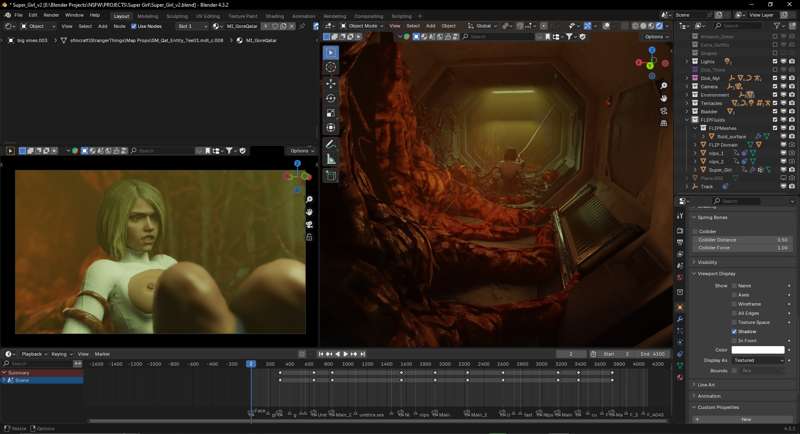Uncheck the Shadow checkbox

734,332
